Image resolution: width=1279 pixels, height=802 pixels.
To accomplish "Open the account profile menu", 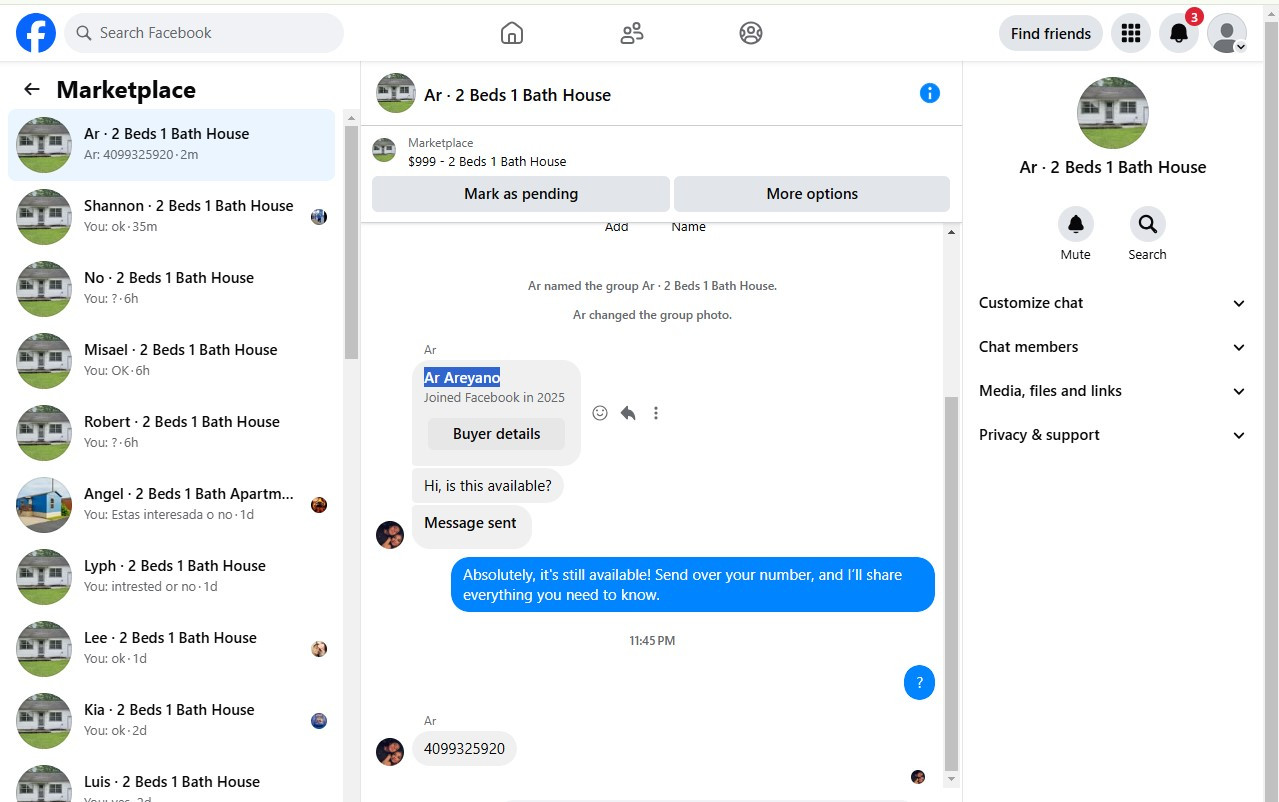I will click(x=1227, y=33).
